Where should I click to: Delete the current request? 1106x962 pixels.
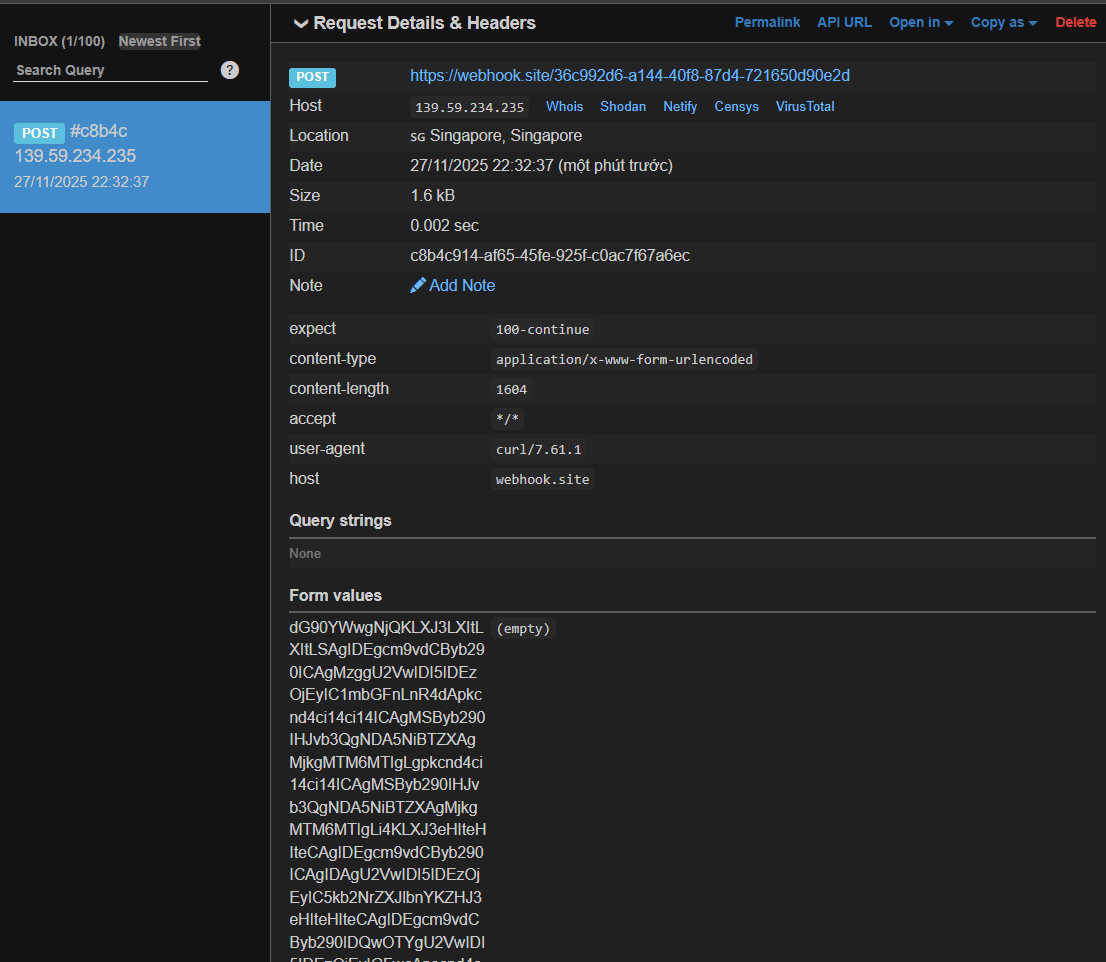pos(1075,22)
